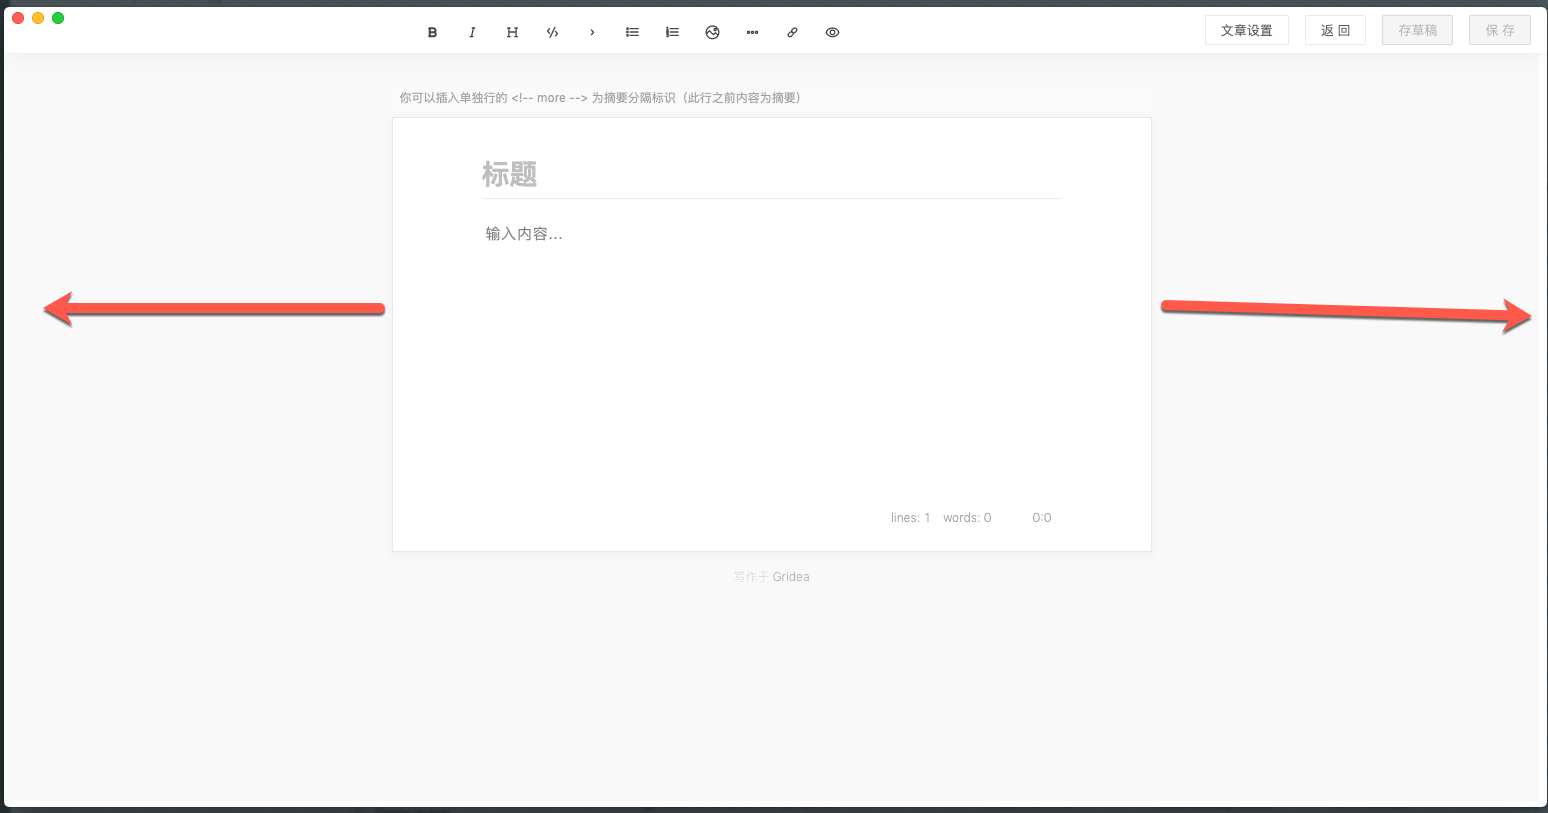
Task: Insert the more separator with the three-dot icon
Action: pyautogui.click(x=752, y=32)
